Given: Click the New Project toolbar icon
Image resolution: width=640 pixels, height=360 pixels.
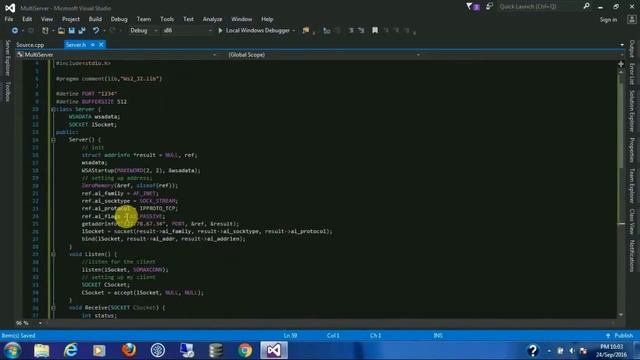Looking at the screenshot, I should click(x=45, y=31).
